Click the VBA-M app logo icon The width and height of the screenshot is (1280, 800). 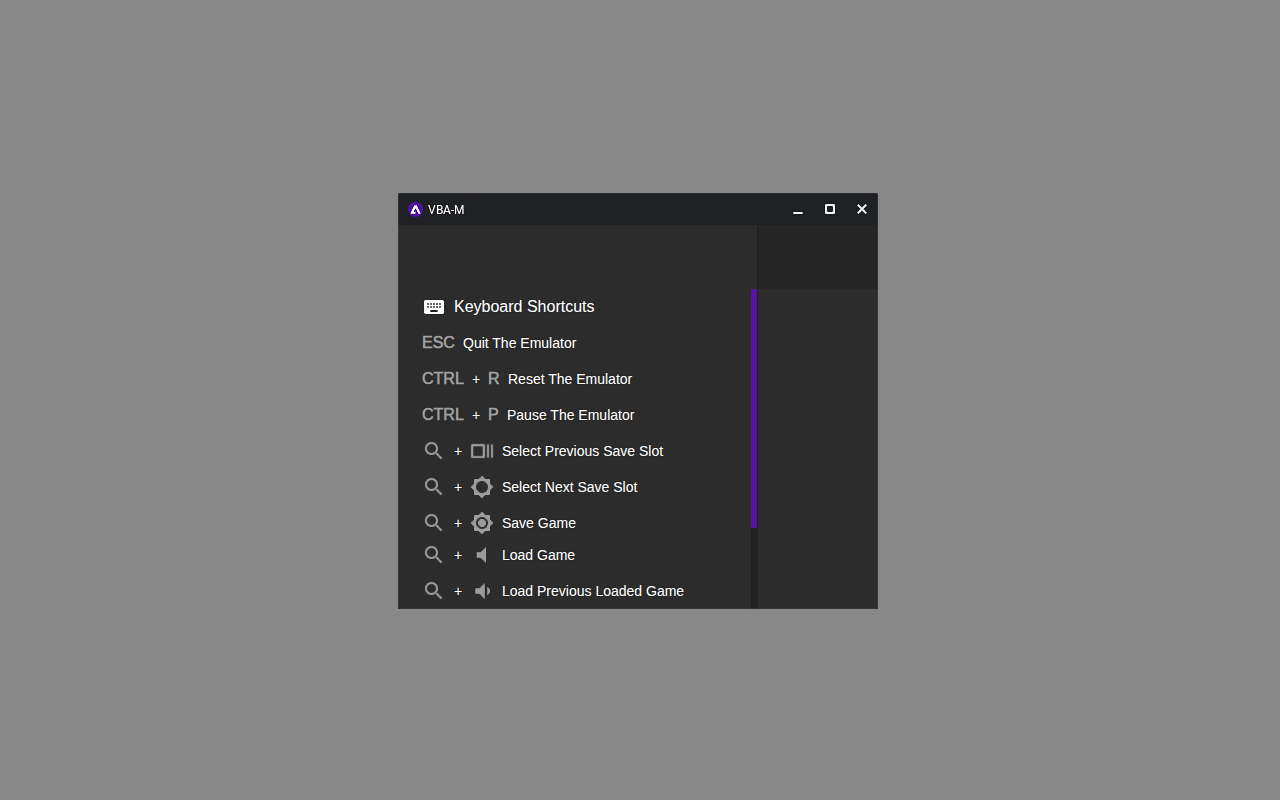coord(415,210)
